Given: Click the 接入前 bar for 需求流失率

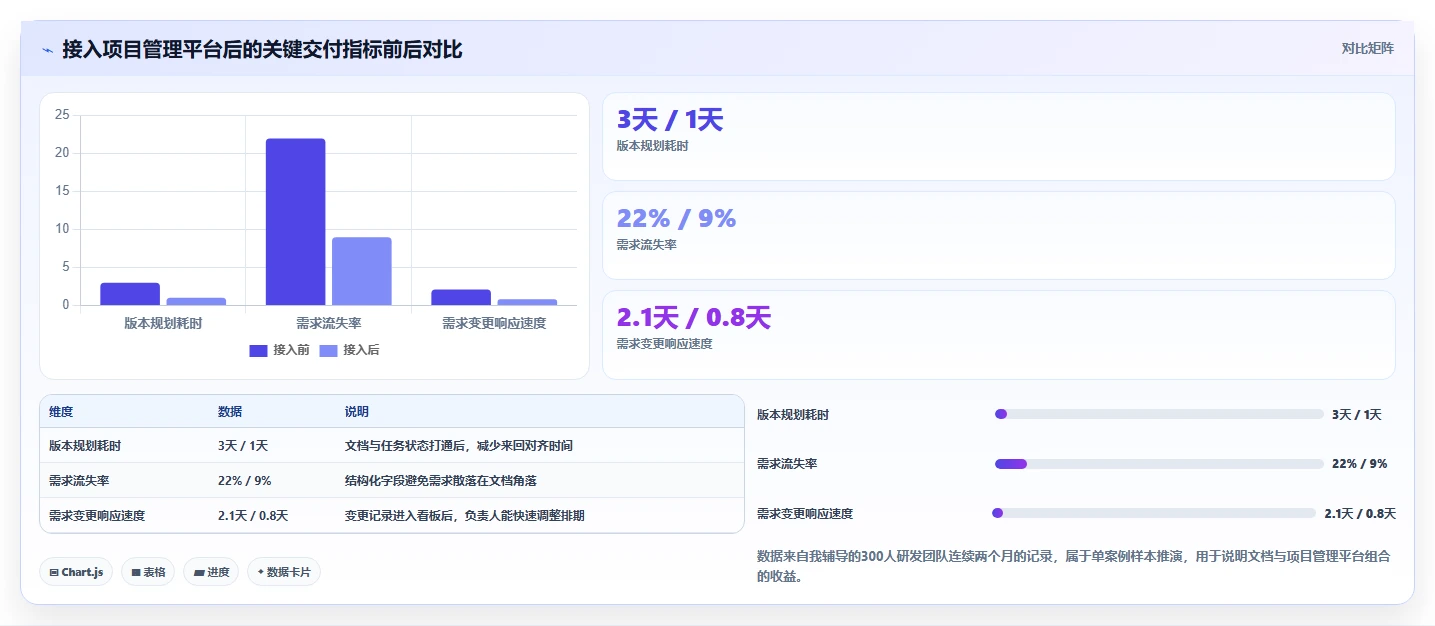Looking at the screenshot, I should click(295, 222).
